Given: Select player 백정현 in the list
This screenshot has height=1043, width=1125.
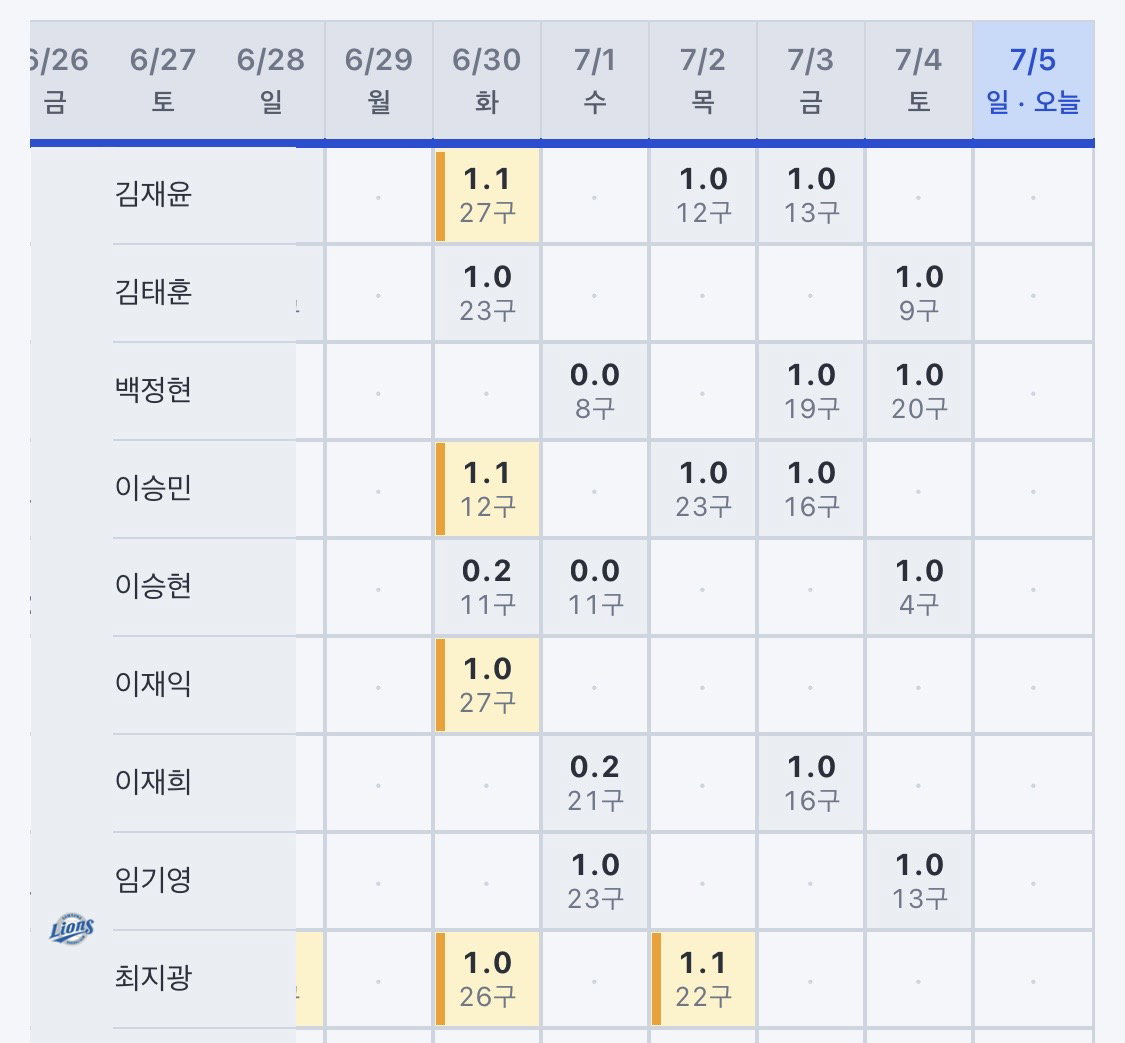Looking at the screenshot, I should click(x=154, y=390).
